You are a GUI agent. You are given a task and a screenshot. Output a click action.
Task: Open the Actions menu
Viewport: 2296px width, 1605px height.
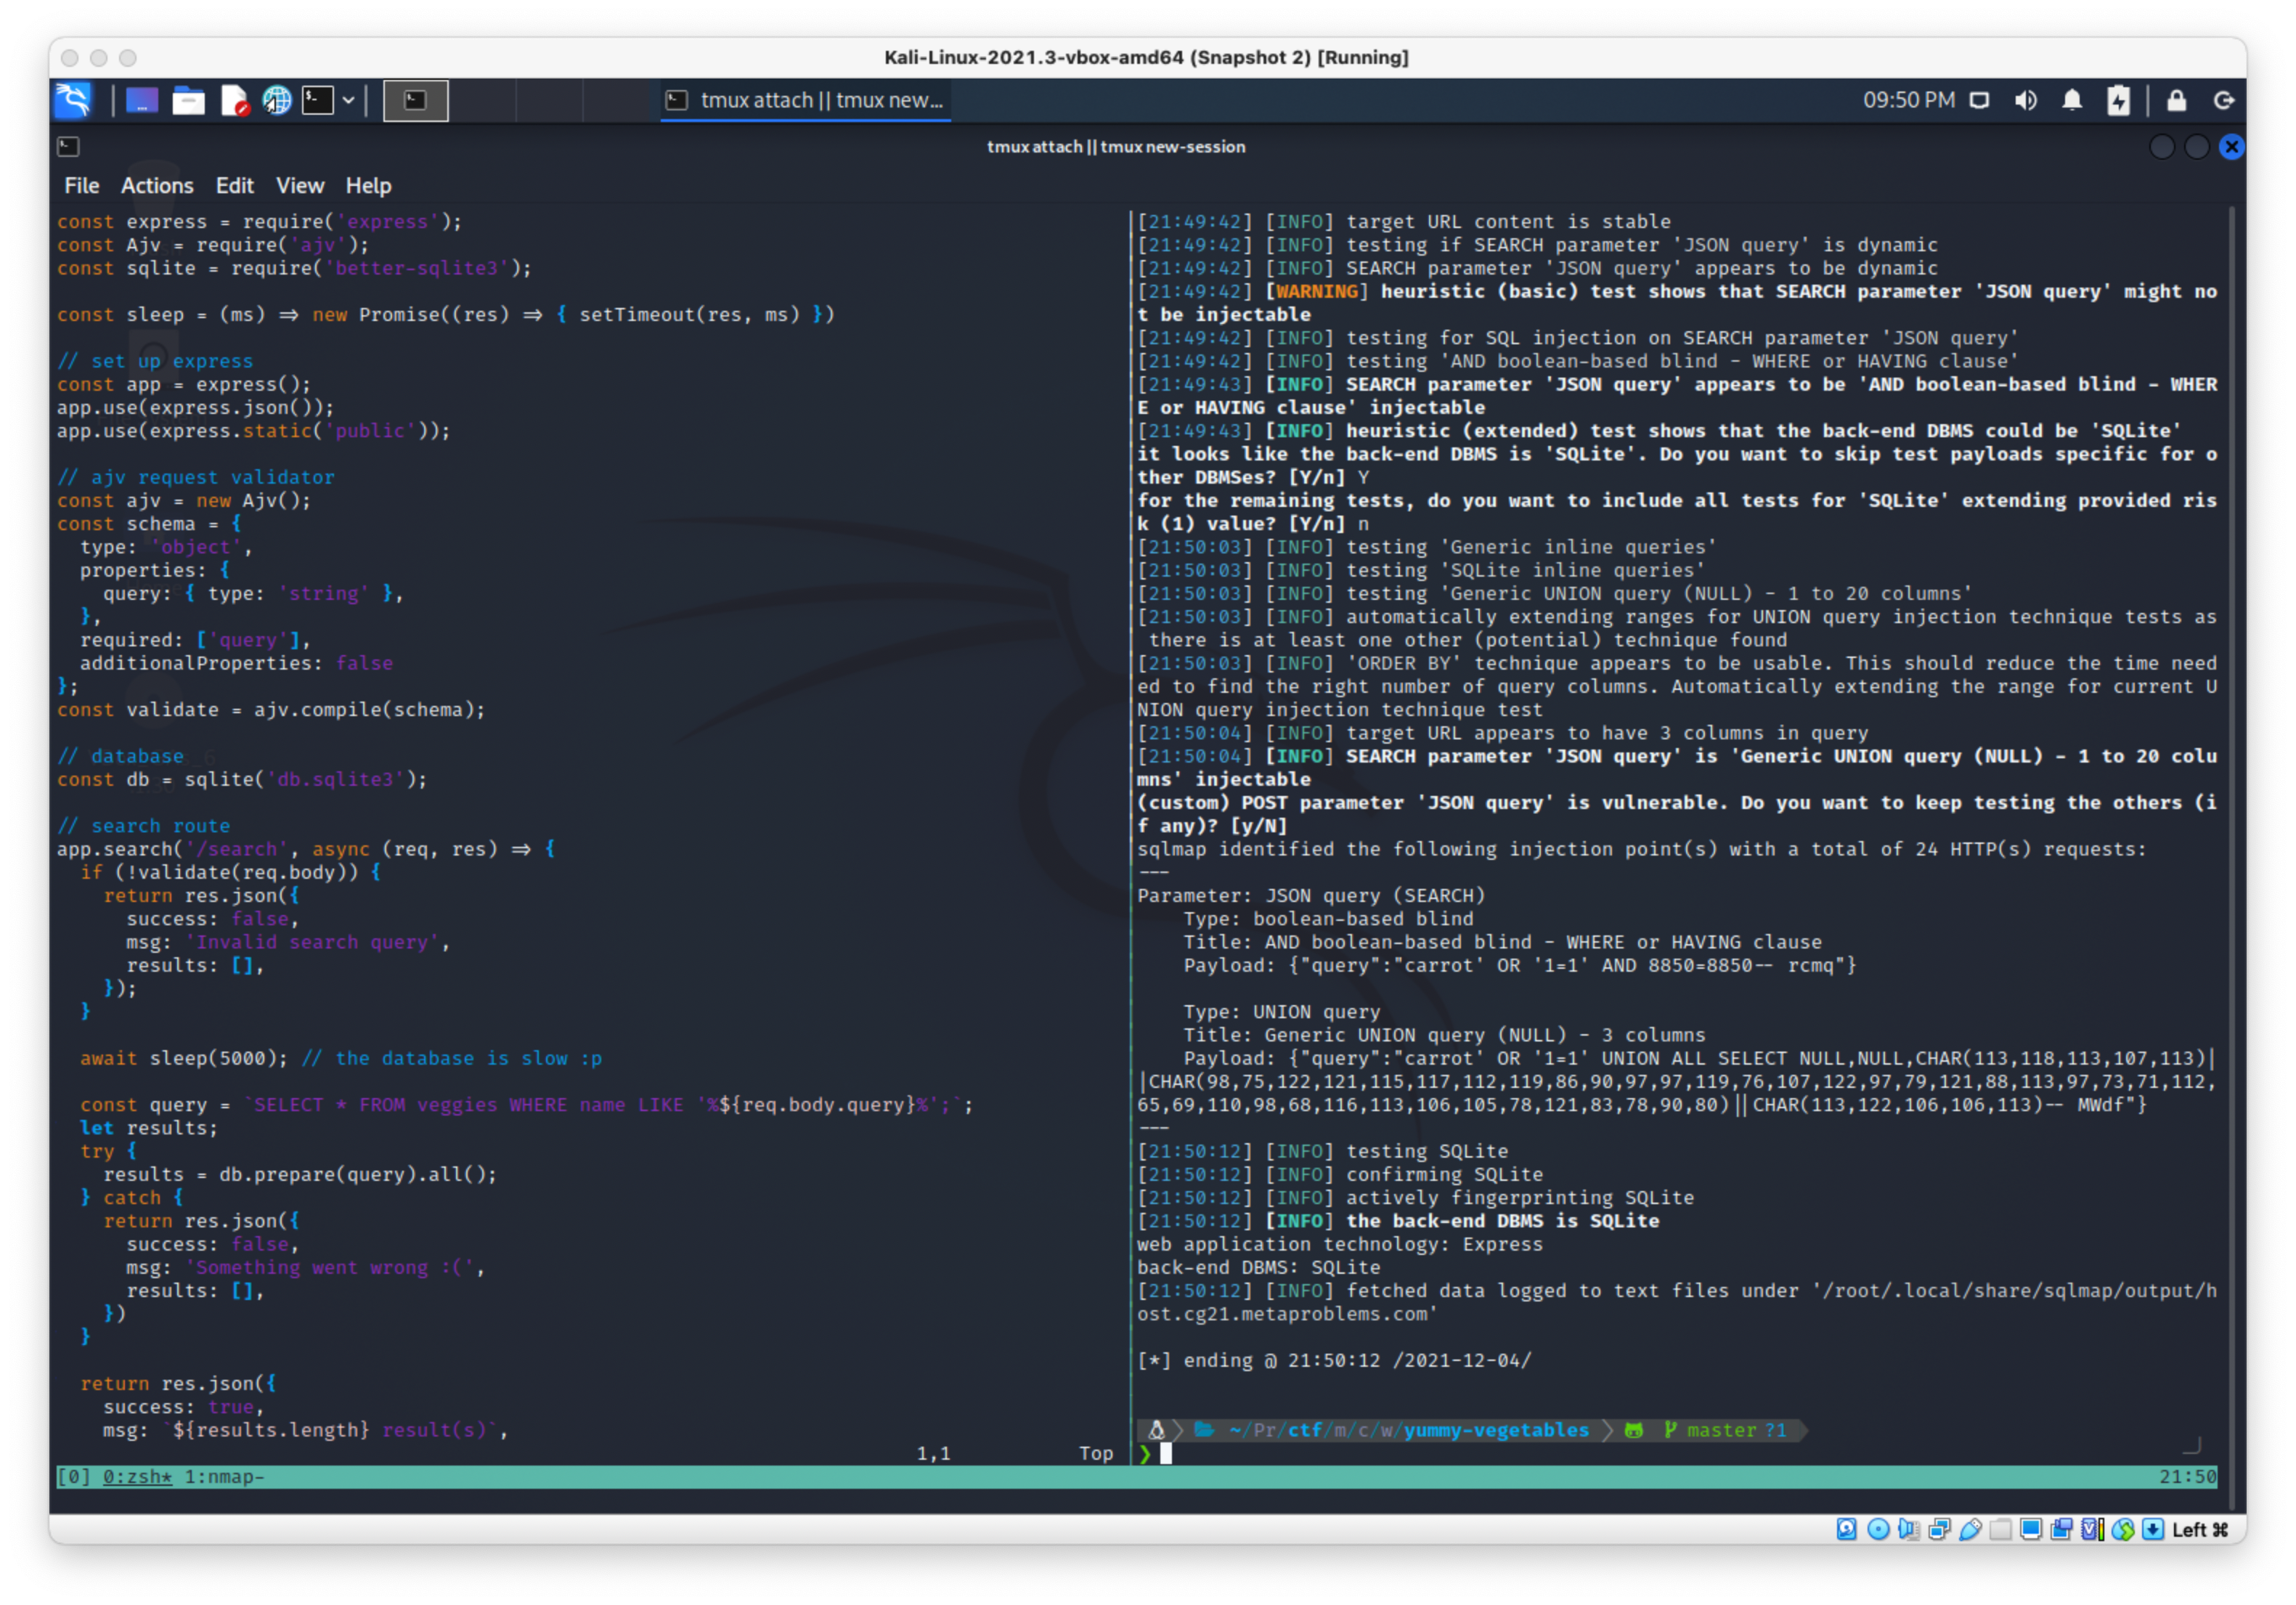click(x=157, y=186)
